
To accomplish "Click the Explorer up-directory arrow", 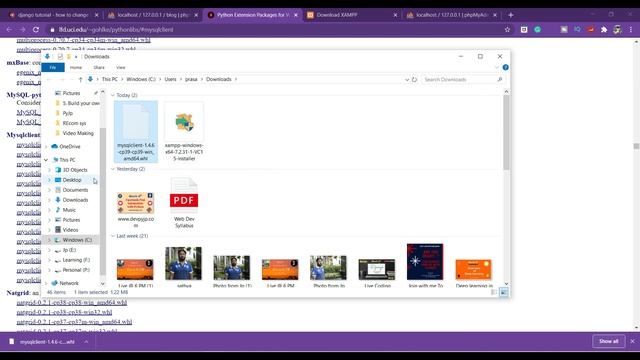I will (x=80, y=79).
